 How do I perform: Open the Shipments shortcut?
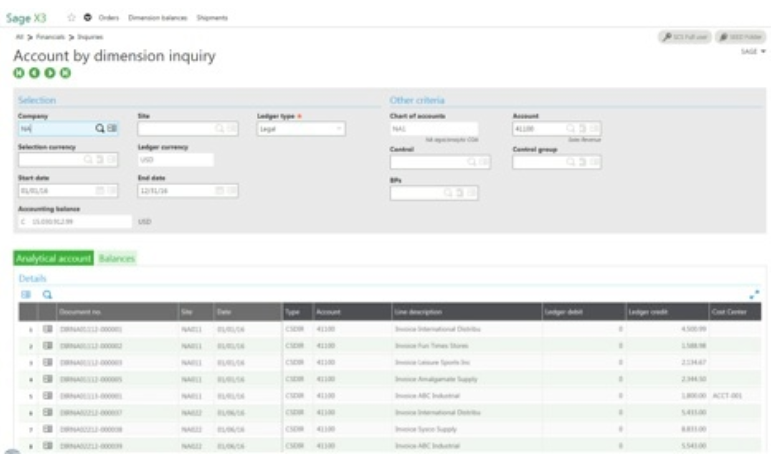(x=212, y=18)
